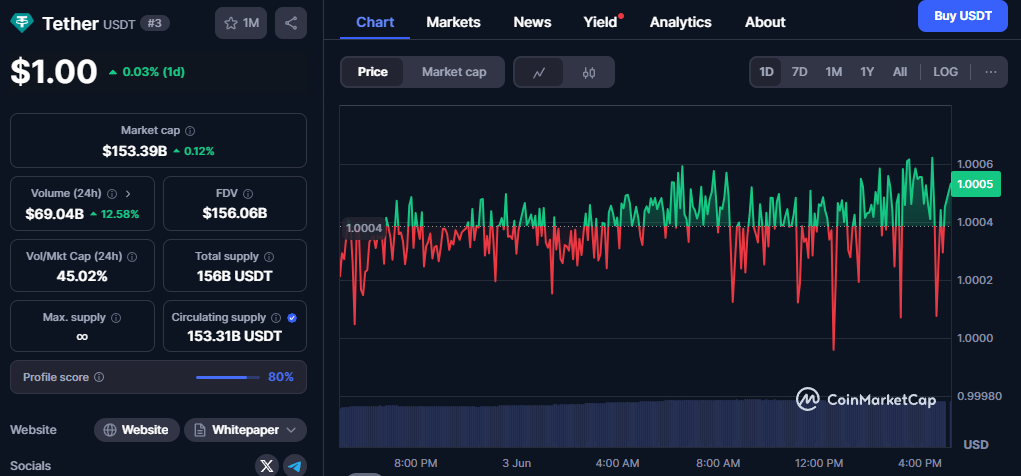
Task: Click the $1.00 price heading
Action: (53, 72)
